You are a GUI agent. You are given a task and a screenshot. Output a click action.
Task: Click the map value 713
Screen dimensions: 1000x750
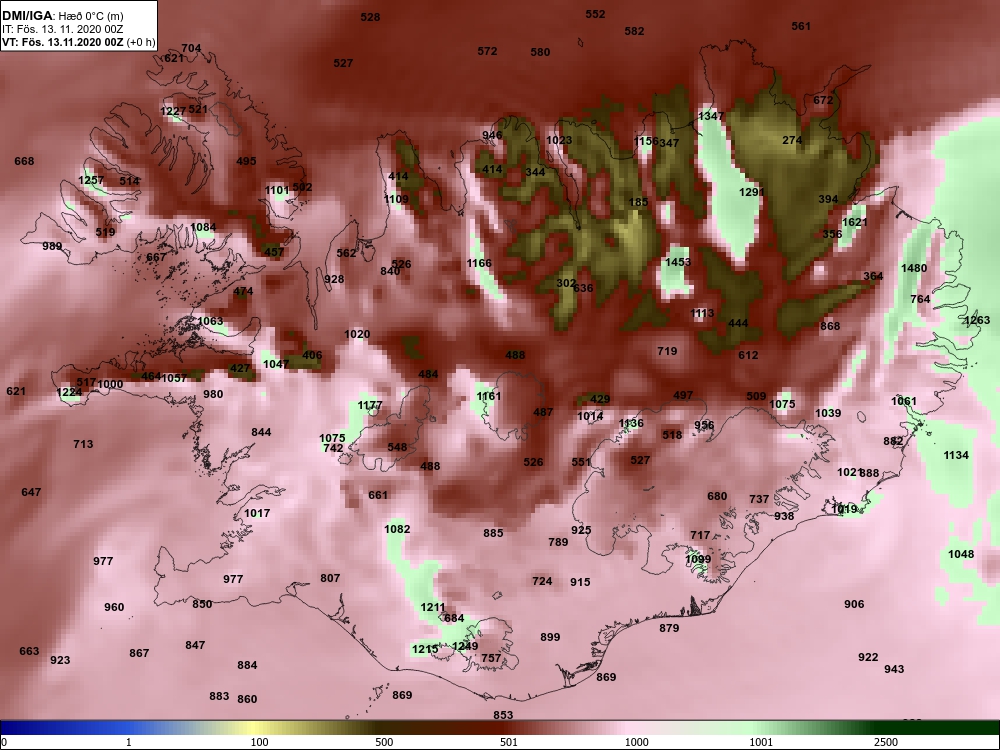(83, 445)
